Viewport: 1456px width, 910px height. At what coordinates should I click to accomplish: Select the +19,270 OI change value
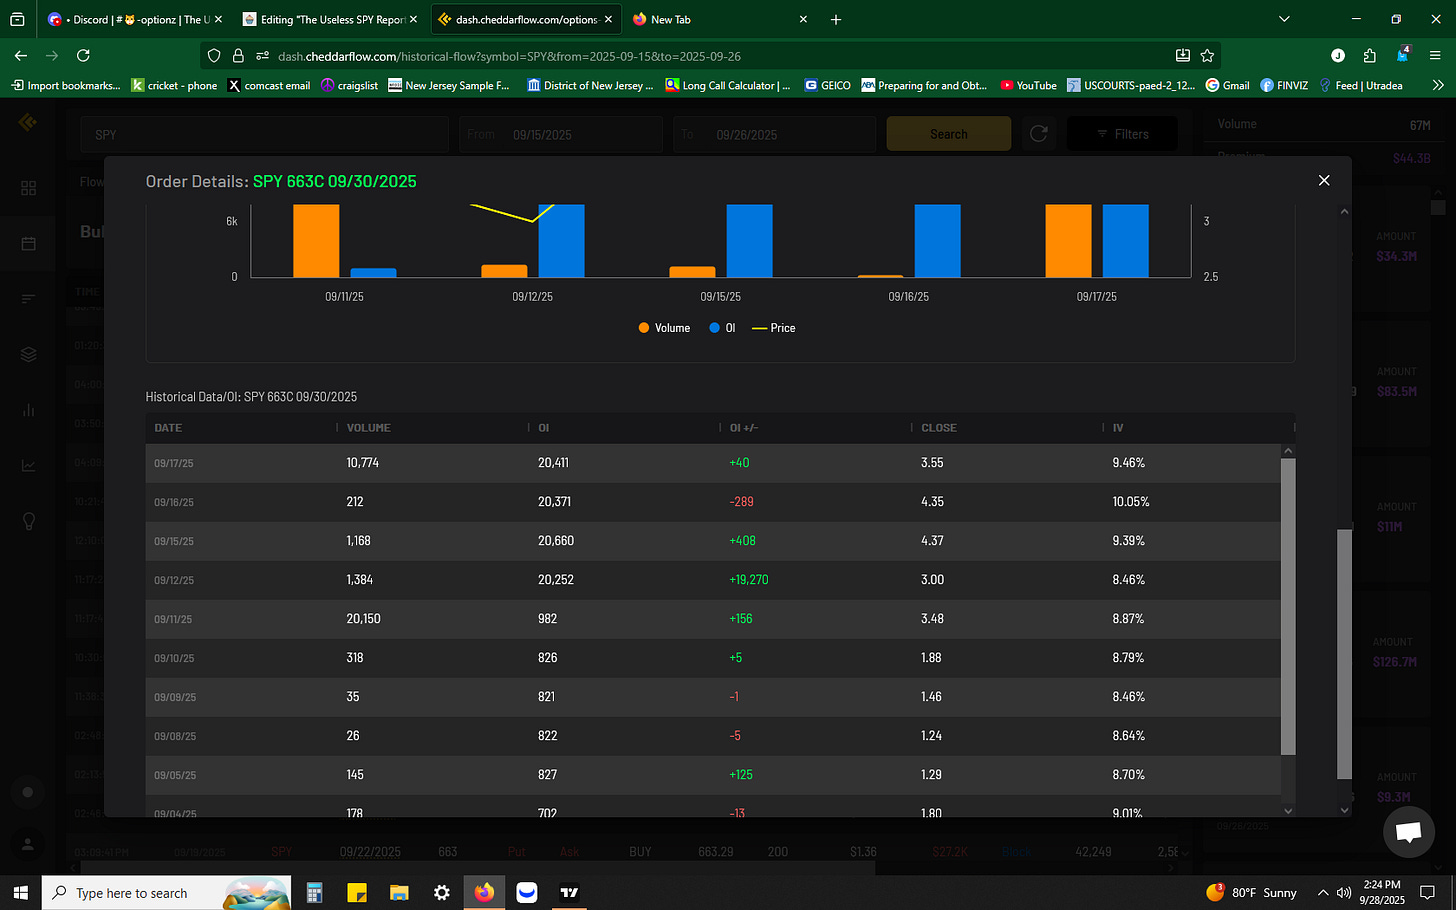click(x=749, y=580)
